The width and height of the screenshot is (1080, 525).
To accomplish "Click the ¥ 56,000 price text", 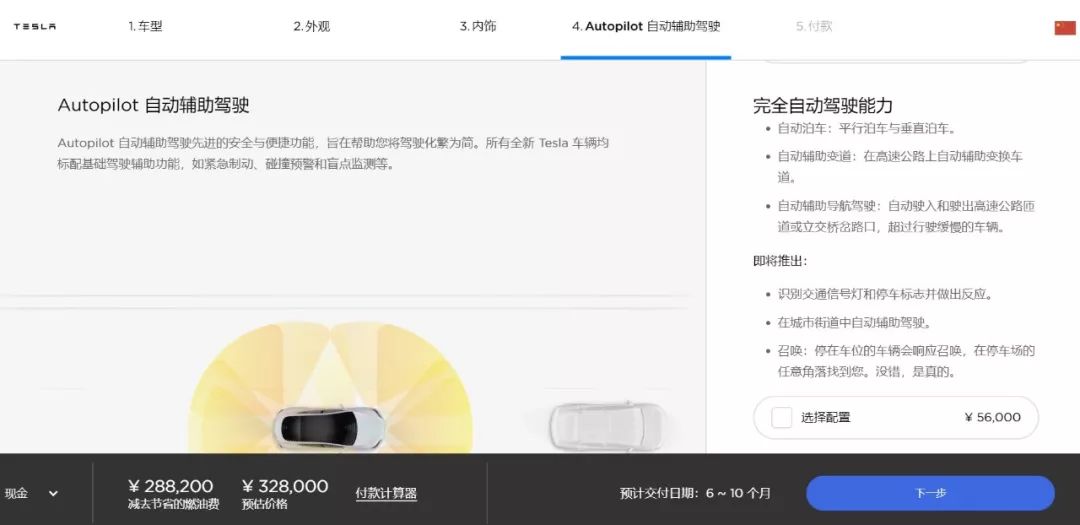I will click(993, 418).
